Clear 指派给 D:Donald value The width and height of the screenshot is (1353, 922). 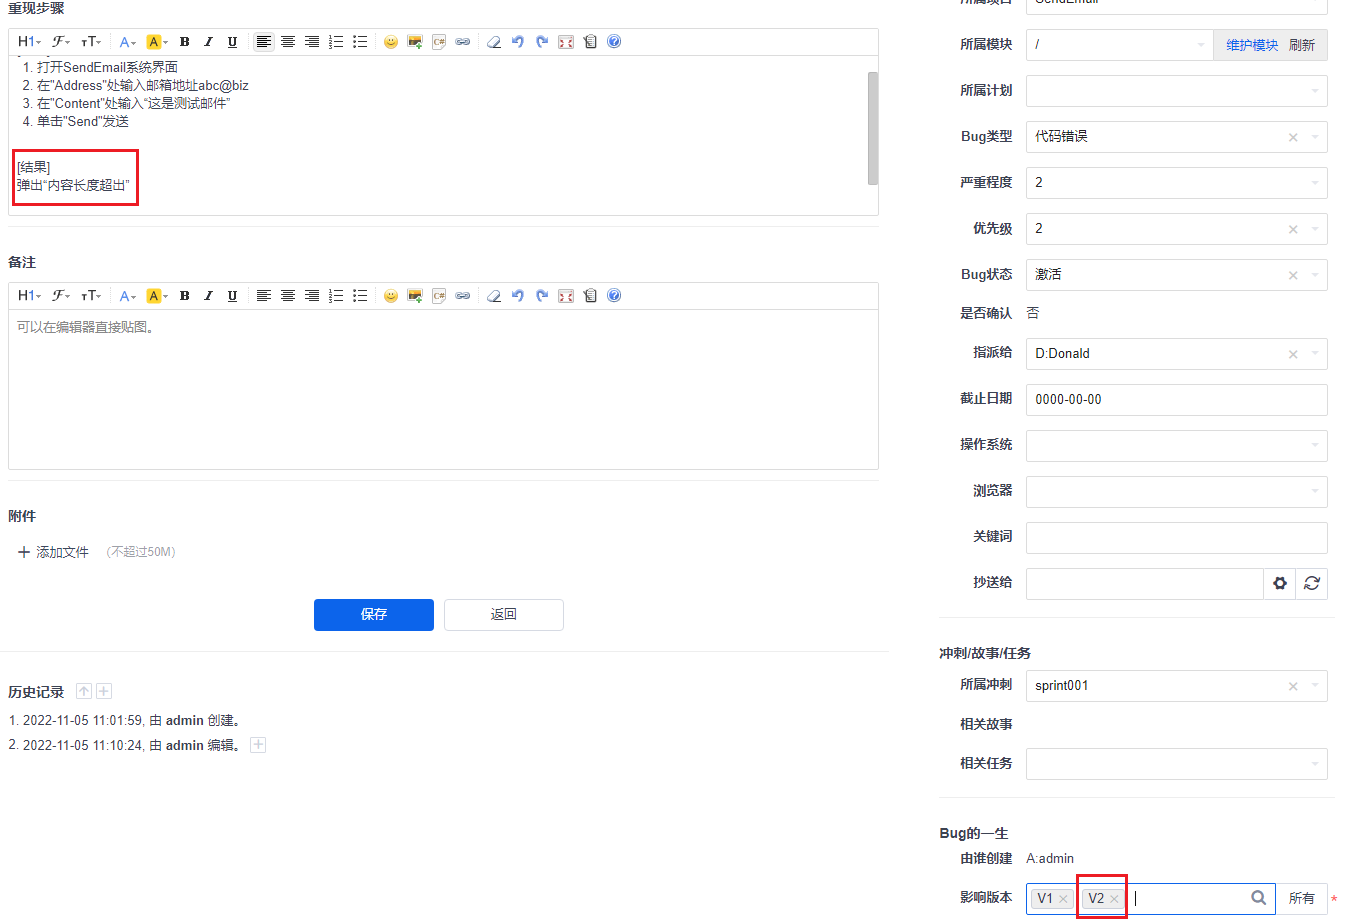[1293, 354]
